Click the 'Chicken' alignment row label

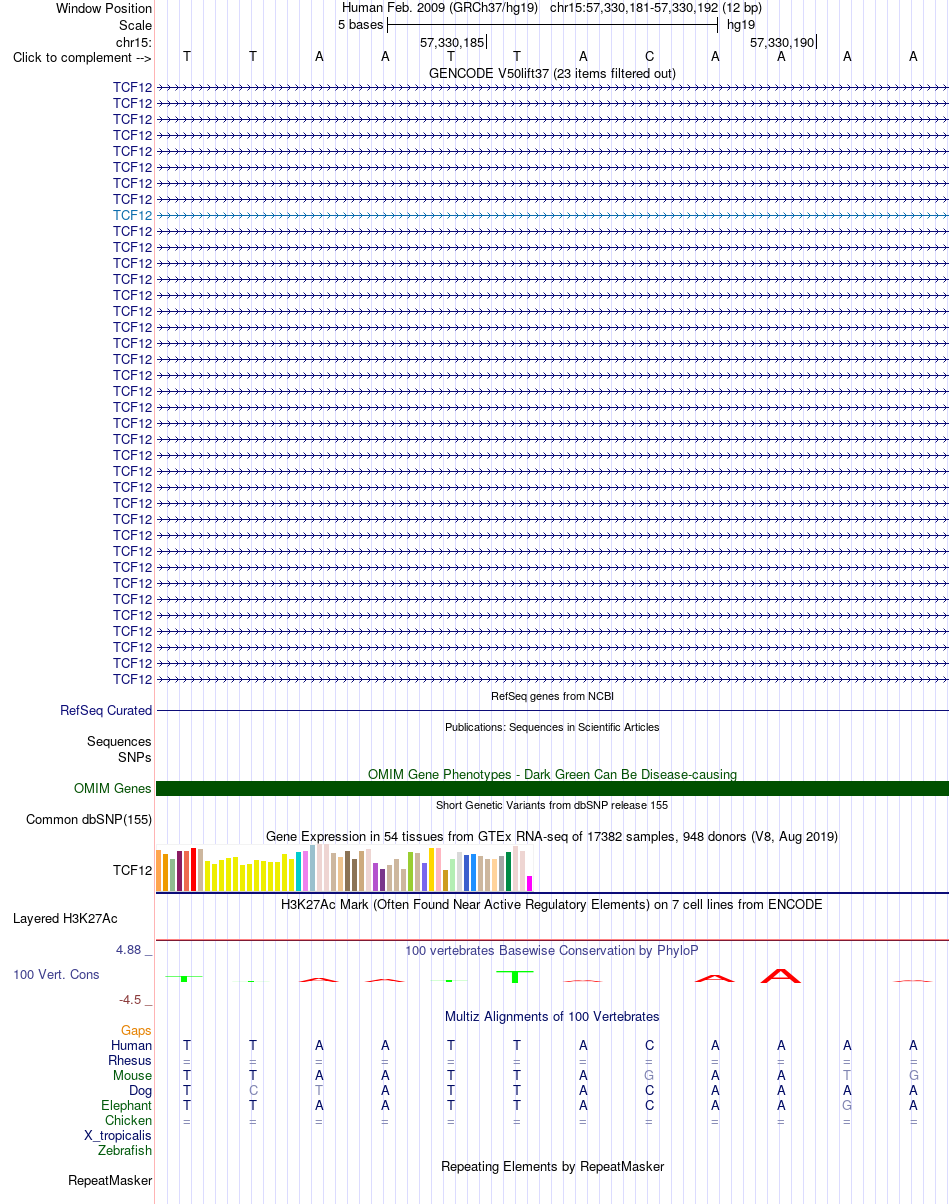point(129,1121)
